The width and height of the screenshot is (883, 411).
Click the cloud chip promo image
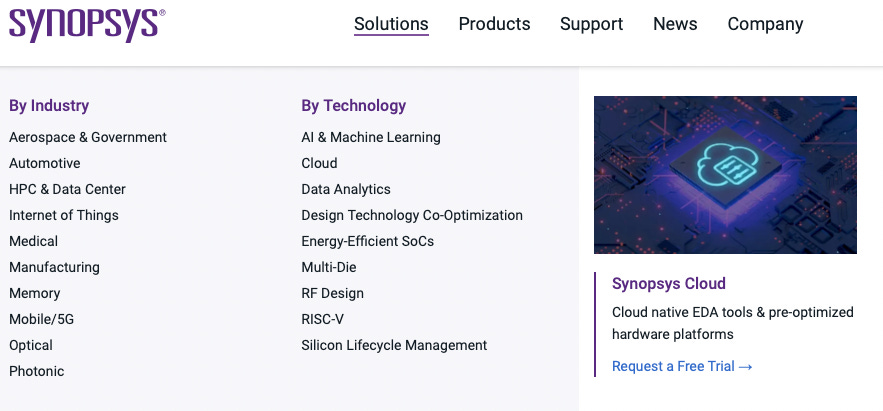725,175
